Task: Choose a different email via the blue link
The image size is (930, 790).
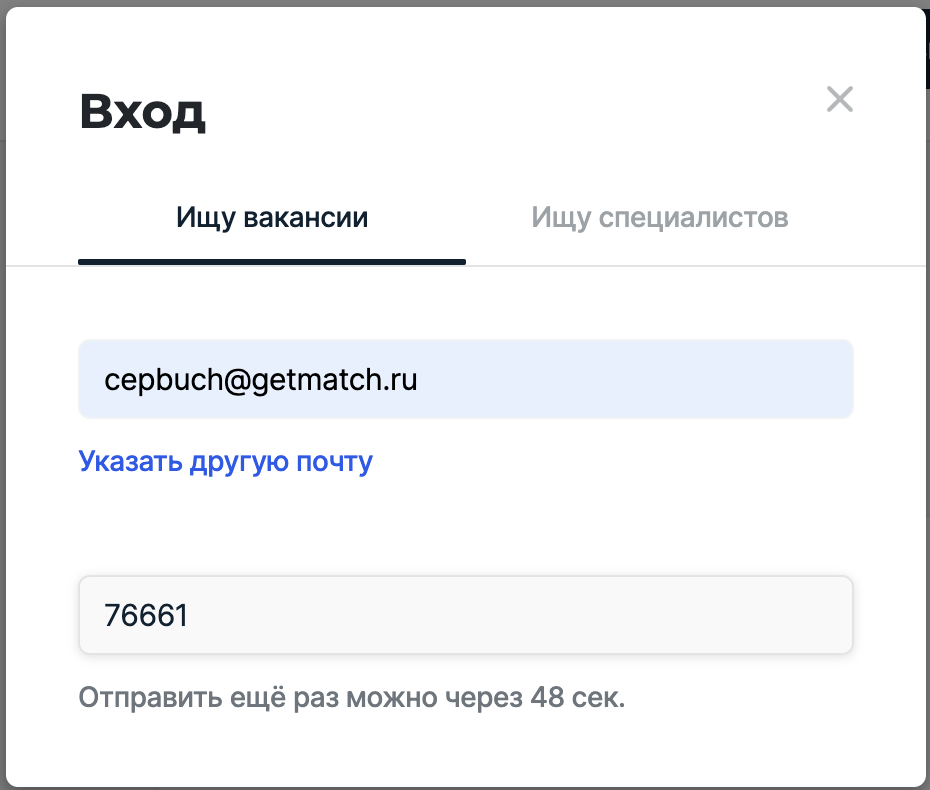Action: [225, 462]
